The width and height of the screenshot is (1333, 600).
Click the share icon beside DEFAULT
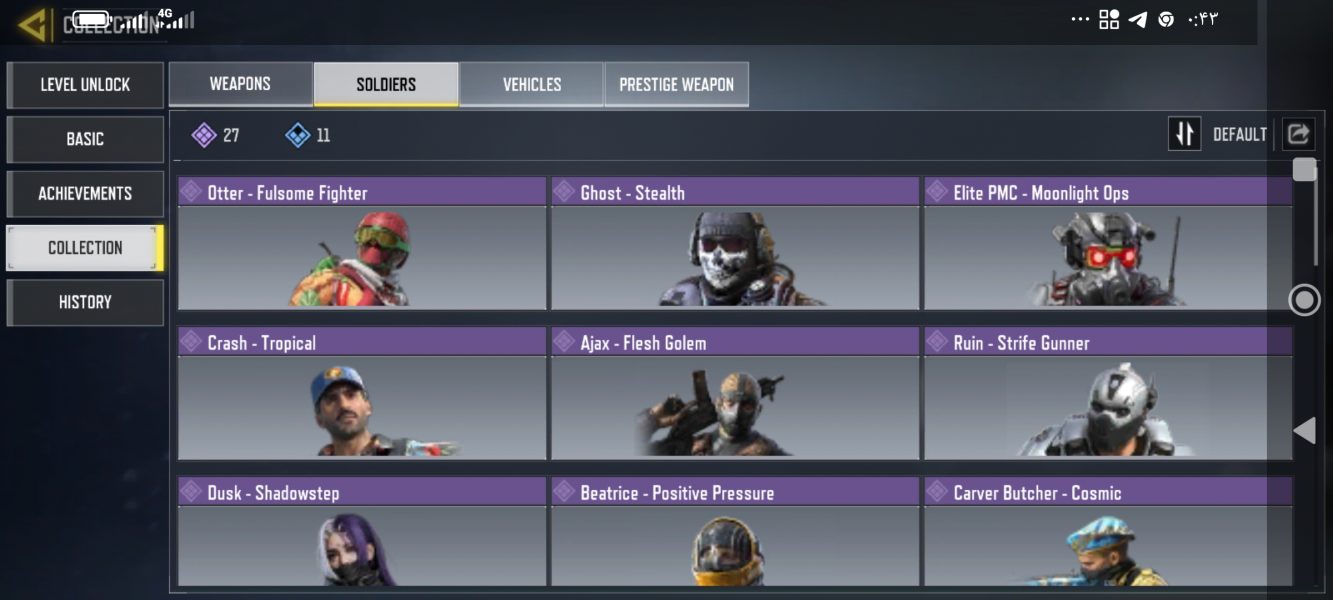click(1298, 133)
